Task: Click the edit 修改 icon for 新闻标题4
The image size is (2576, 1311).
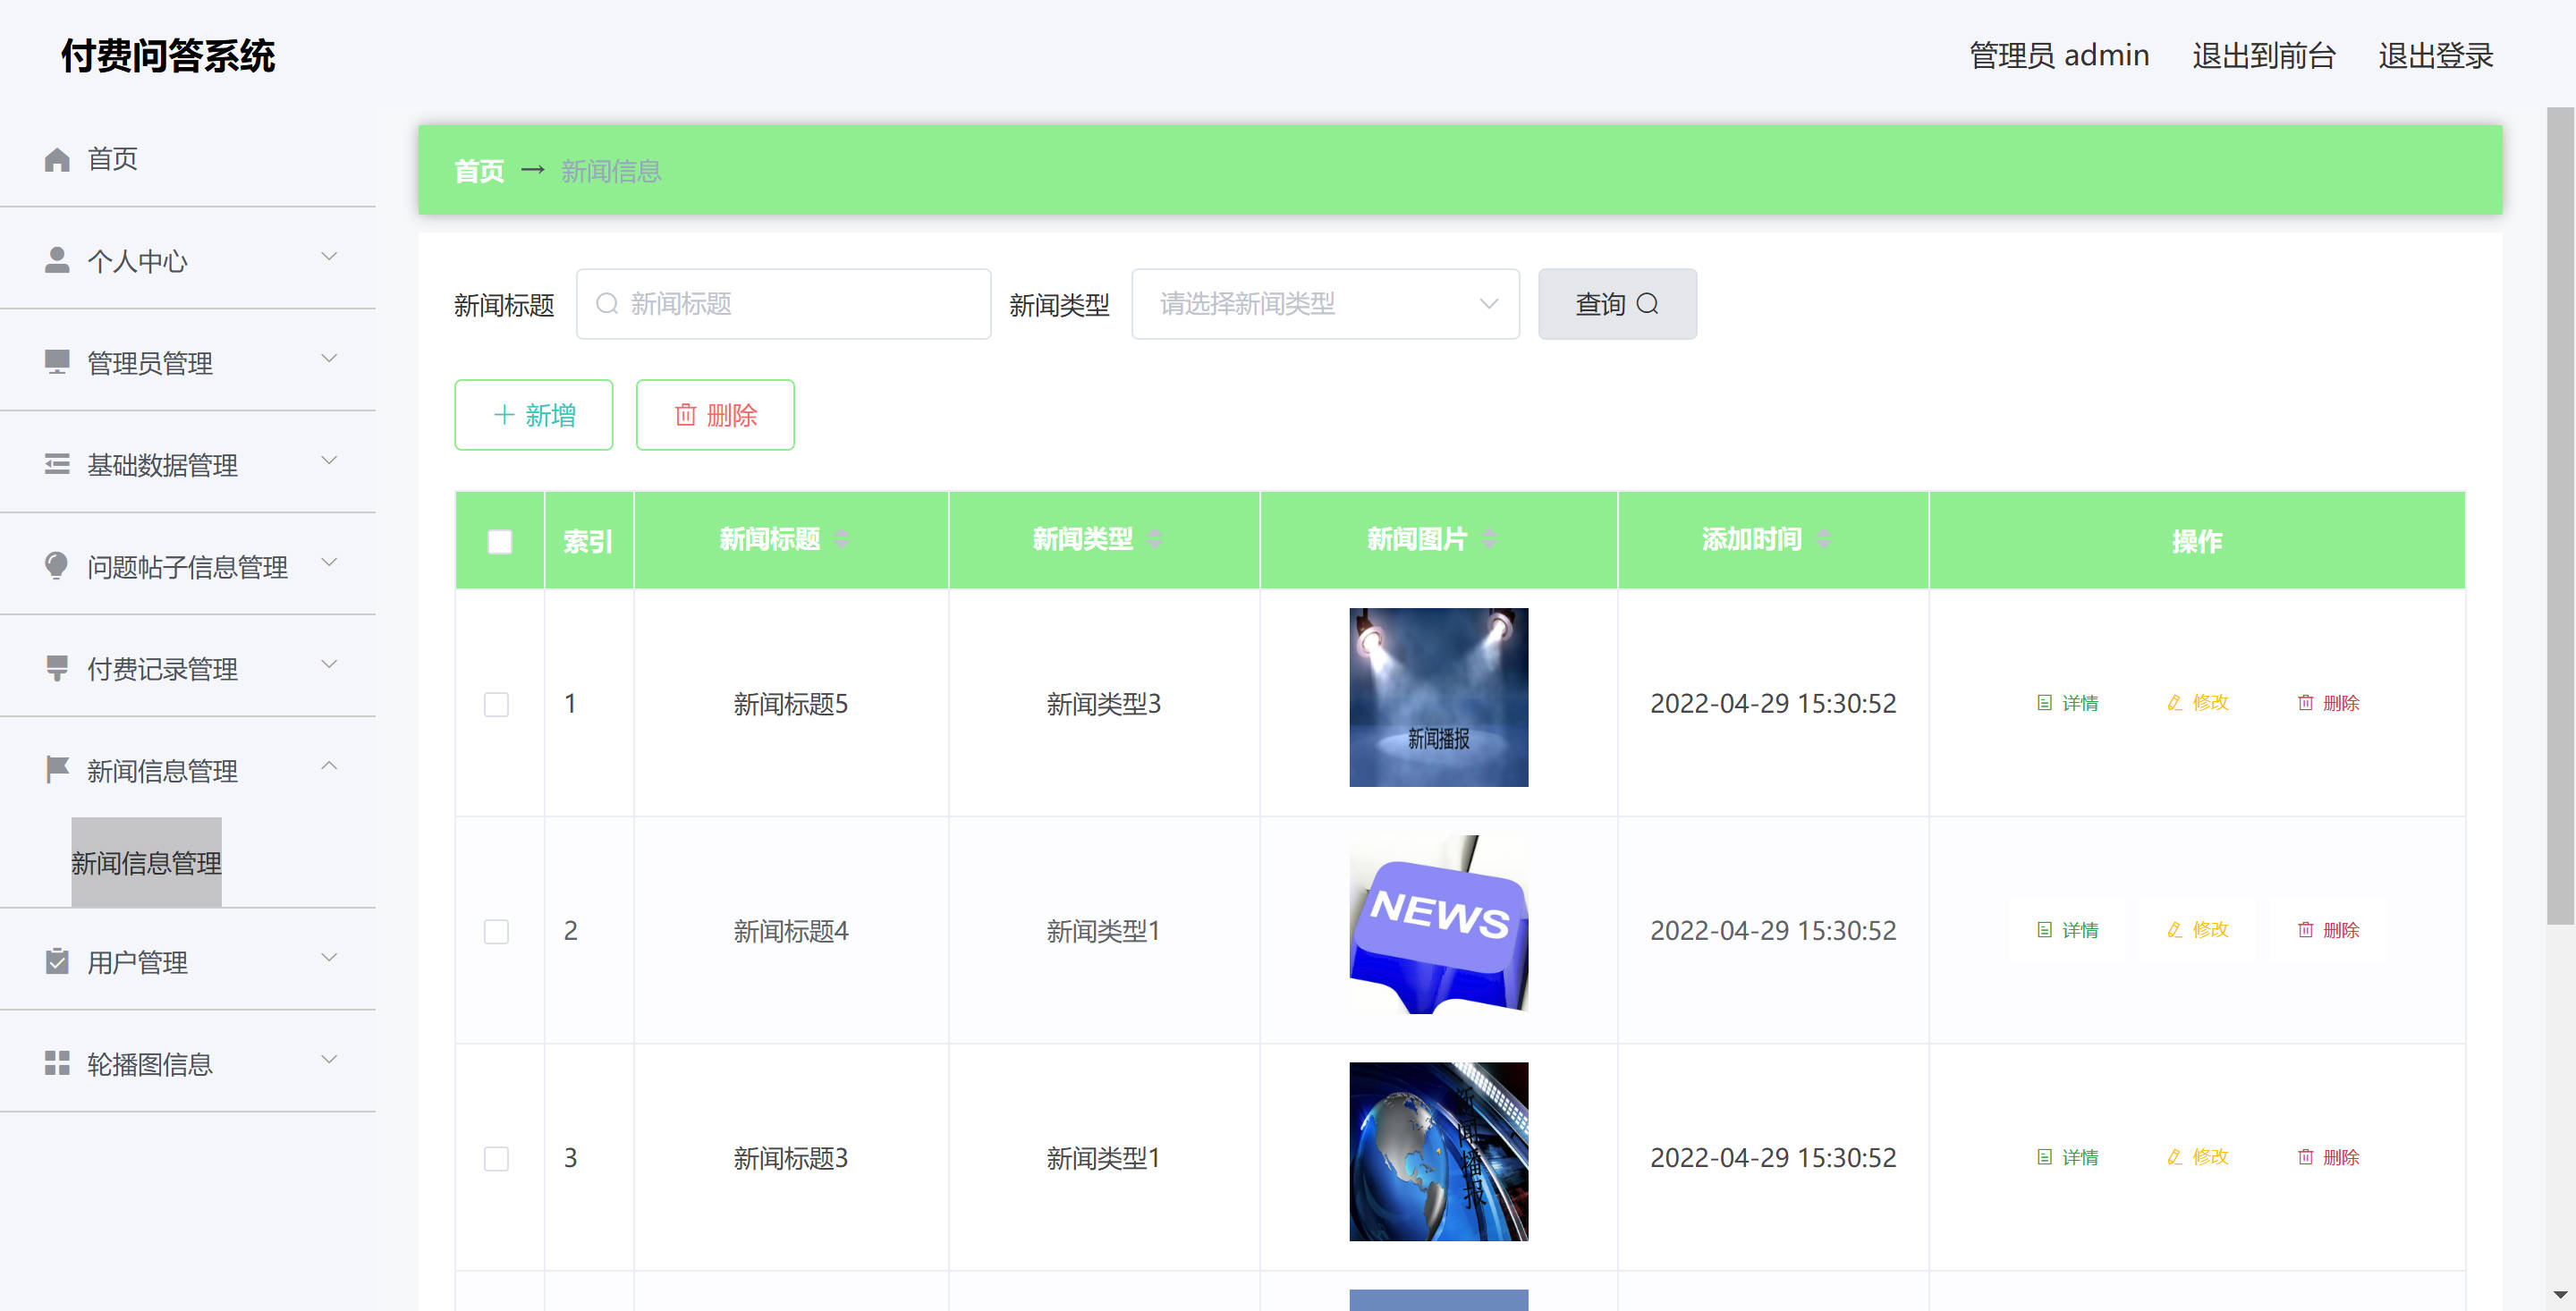Action: coord(2174,930)
